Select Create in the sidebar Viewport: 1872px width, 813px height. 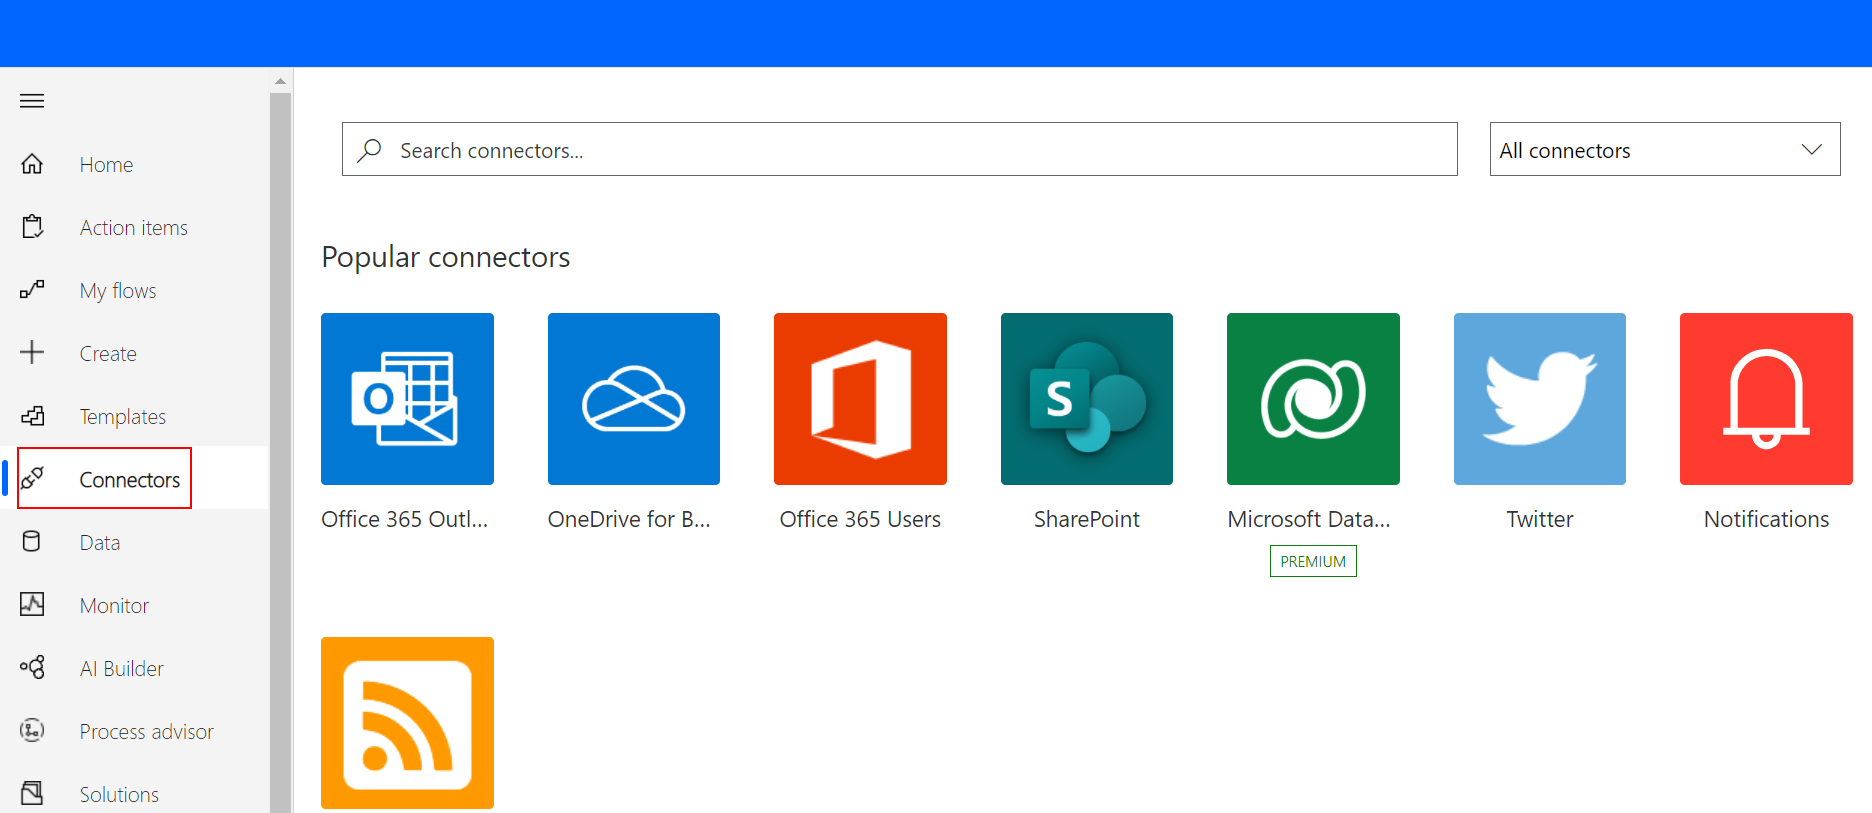click(108, 354)
